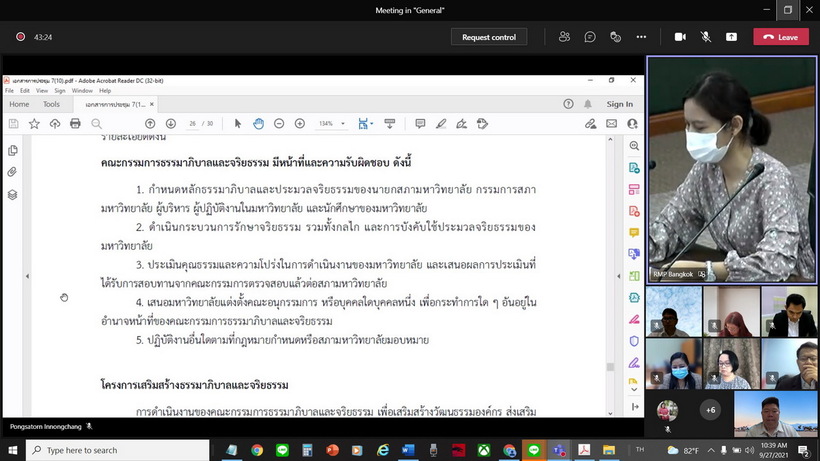Click the scrollbar up arrow
The width and height of the screenshot is (820, 461).
point(610,140)
